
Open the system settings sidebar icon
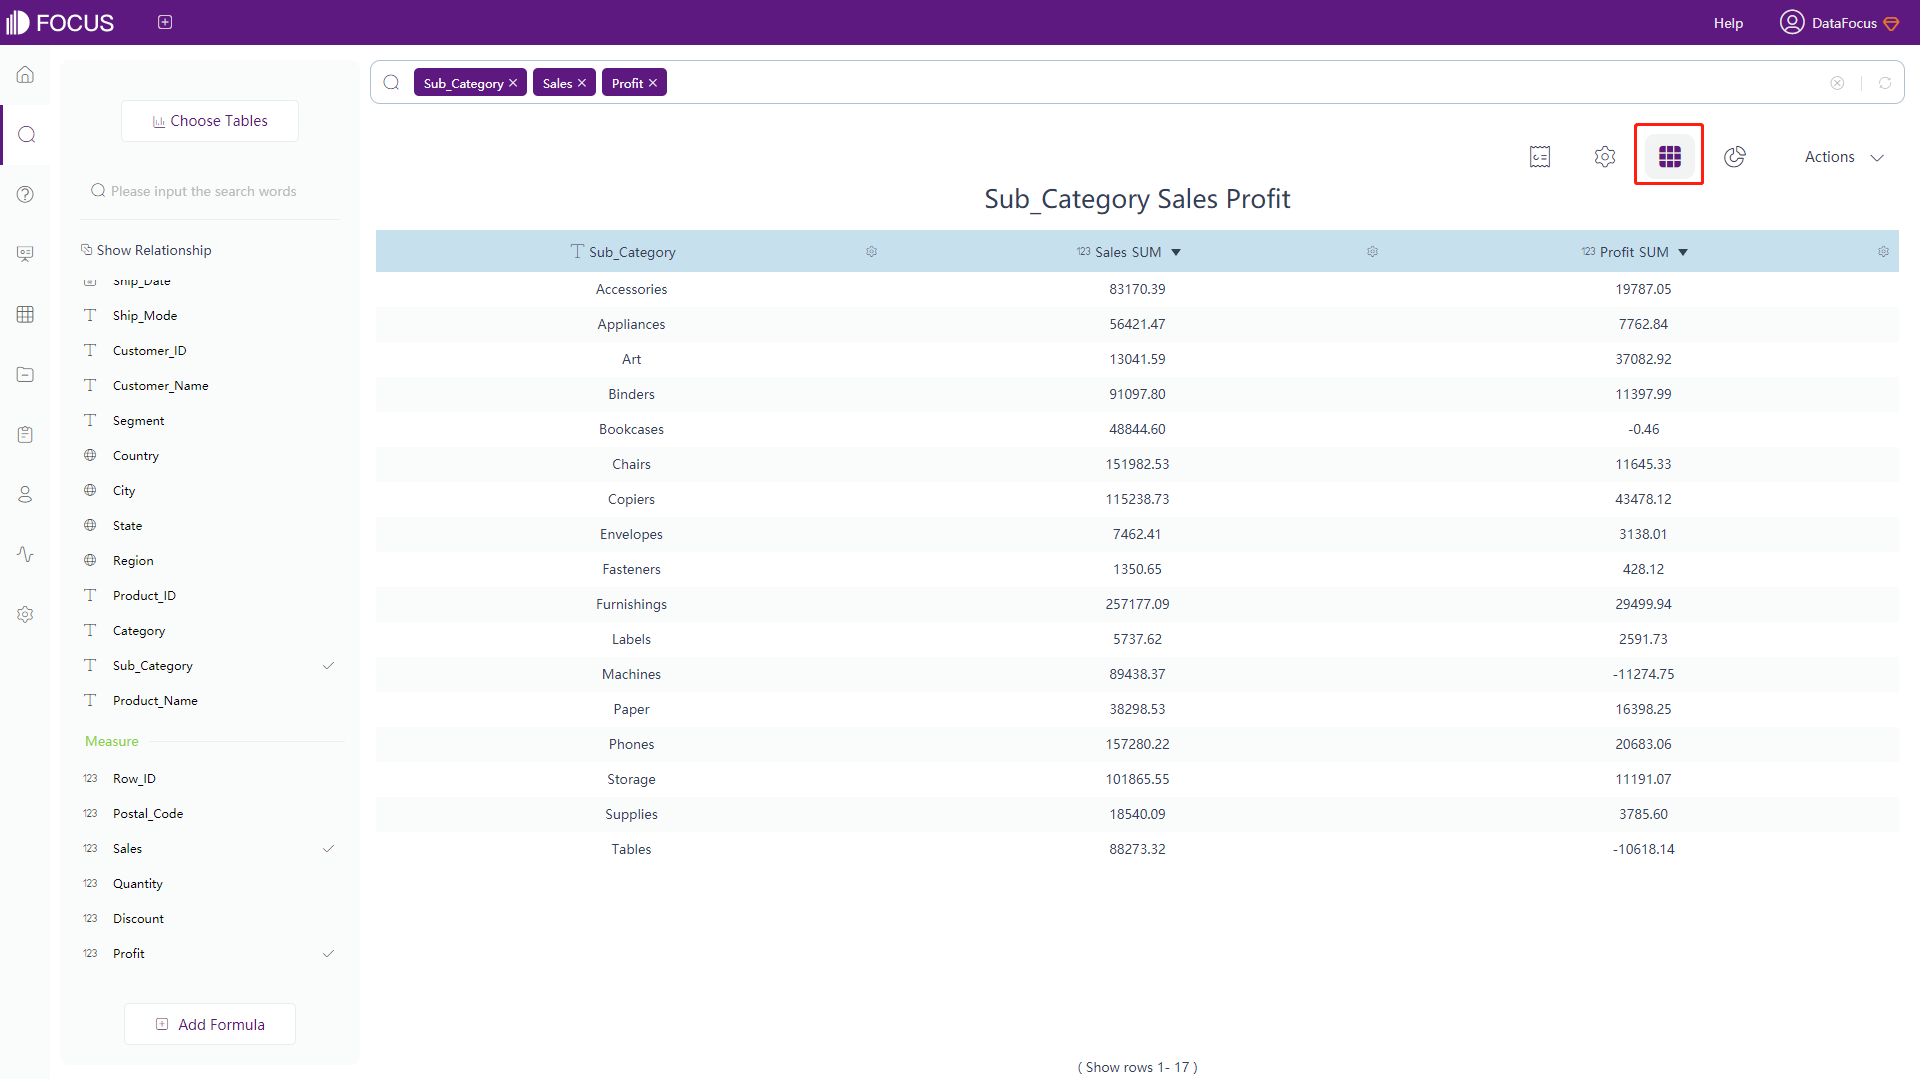pos(26,614)
